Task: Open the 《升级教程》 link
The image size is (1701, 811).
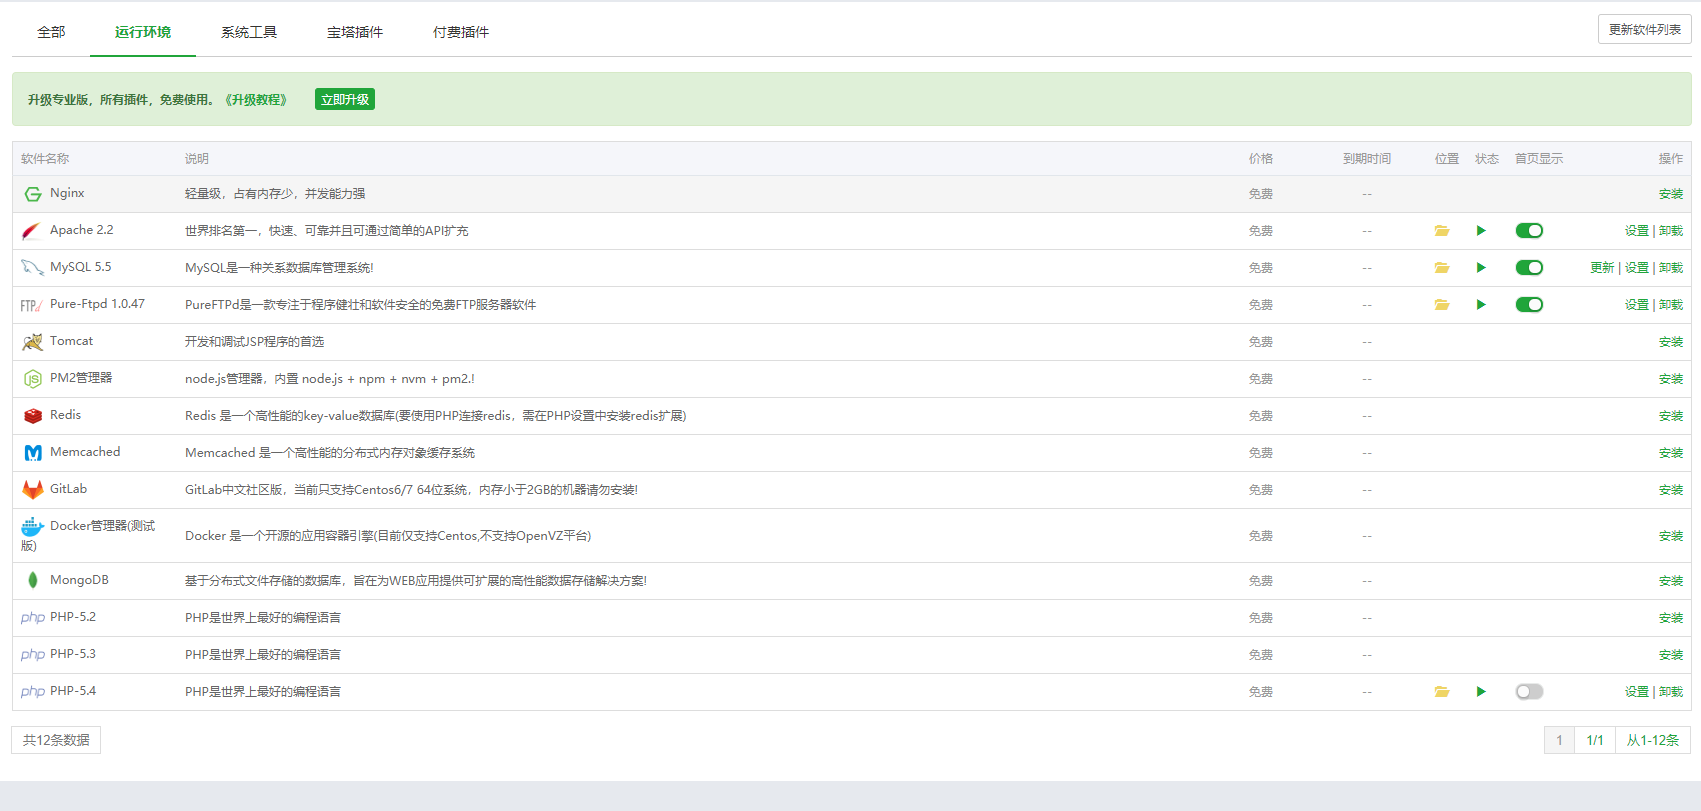Action: pos(256,100)
